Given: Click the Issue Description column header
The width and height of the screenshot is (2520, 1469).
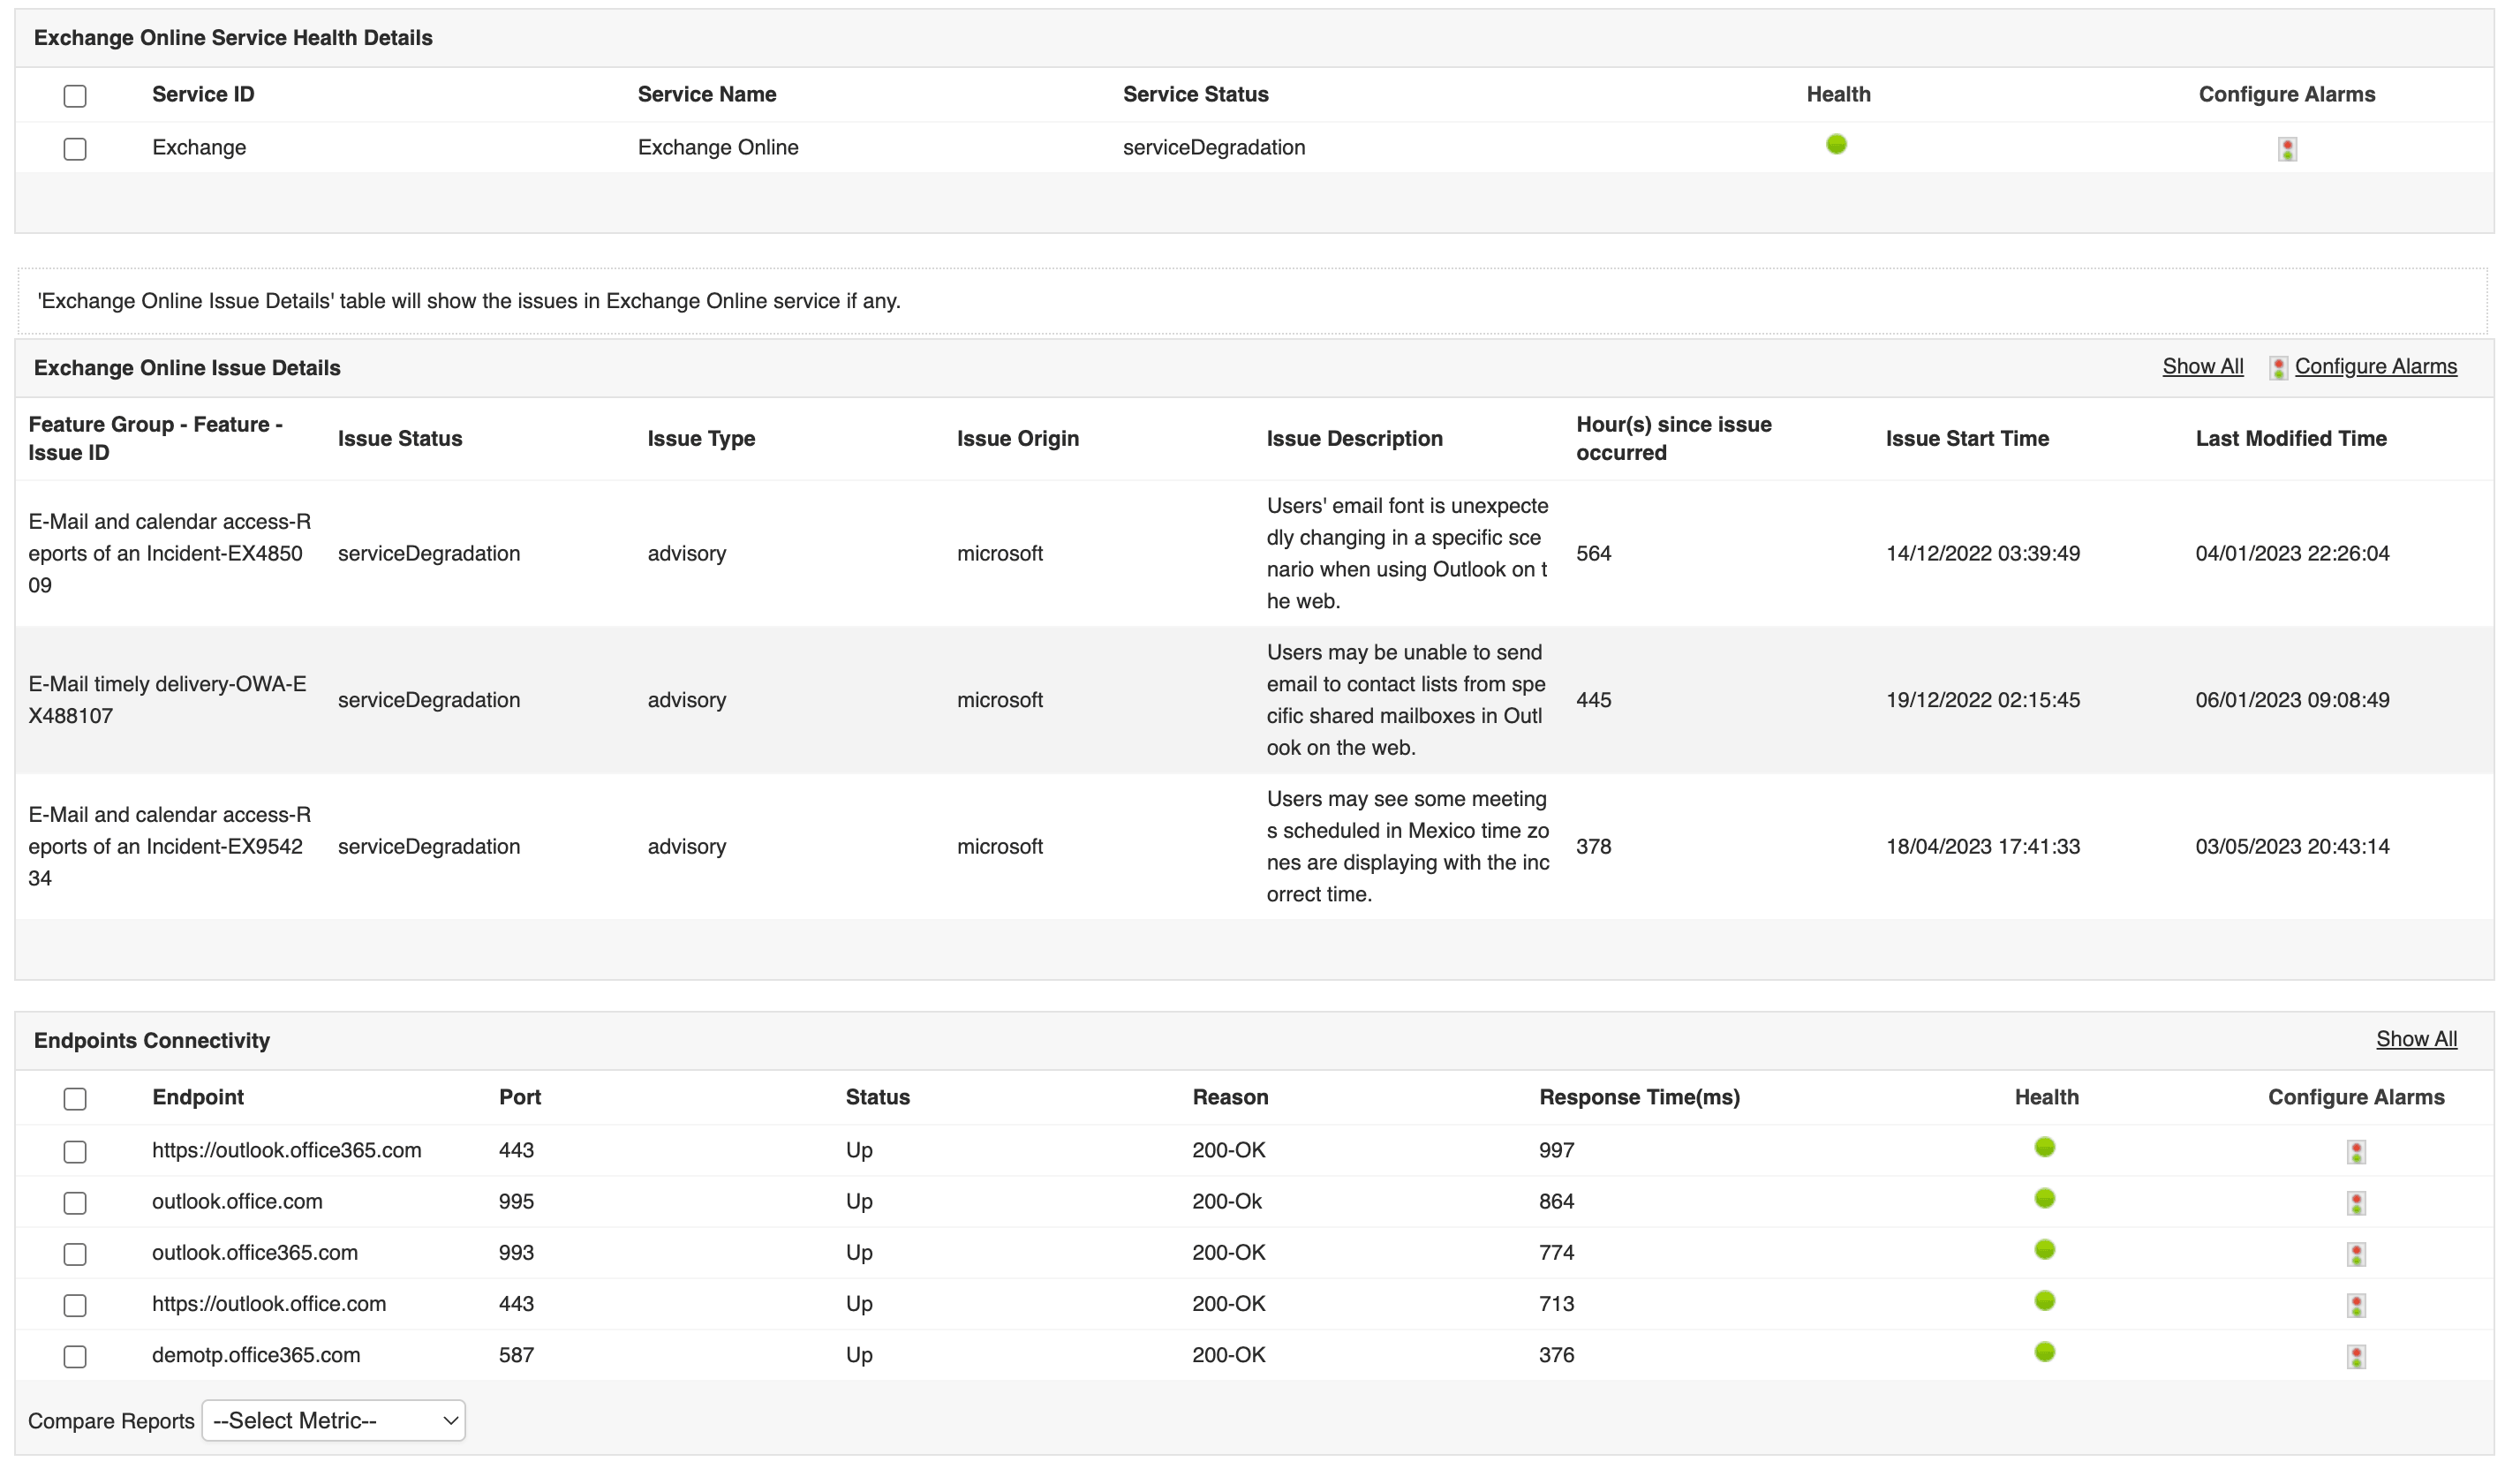Looking at the screenshot, I should 1355,439.
